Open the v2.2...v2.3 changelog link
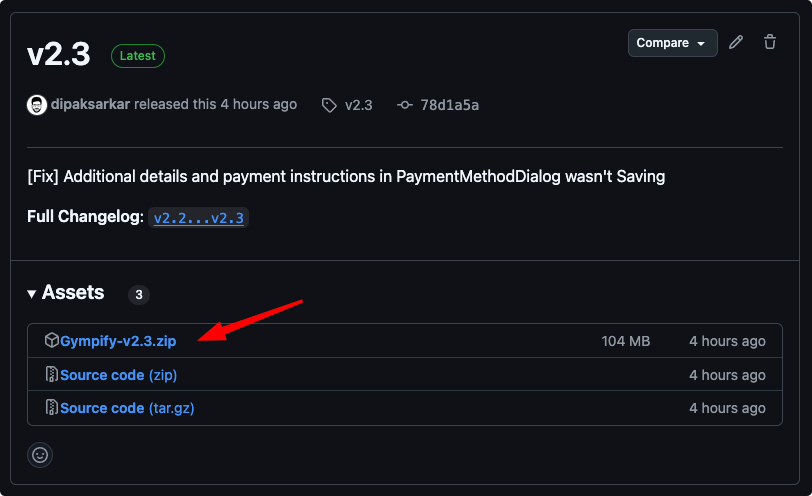 198,218
